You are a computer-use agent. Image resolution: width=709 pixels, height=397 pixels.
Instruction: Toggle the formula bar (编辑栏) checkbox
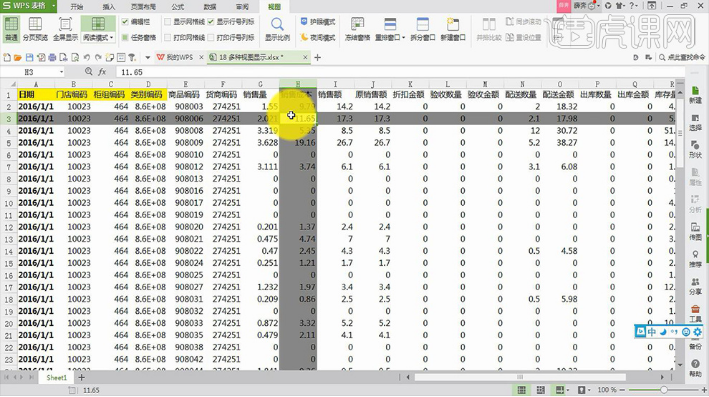[x=125, y=22]
